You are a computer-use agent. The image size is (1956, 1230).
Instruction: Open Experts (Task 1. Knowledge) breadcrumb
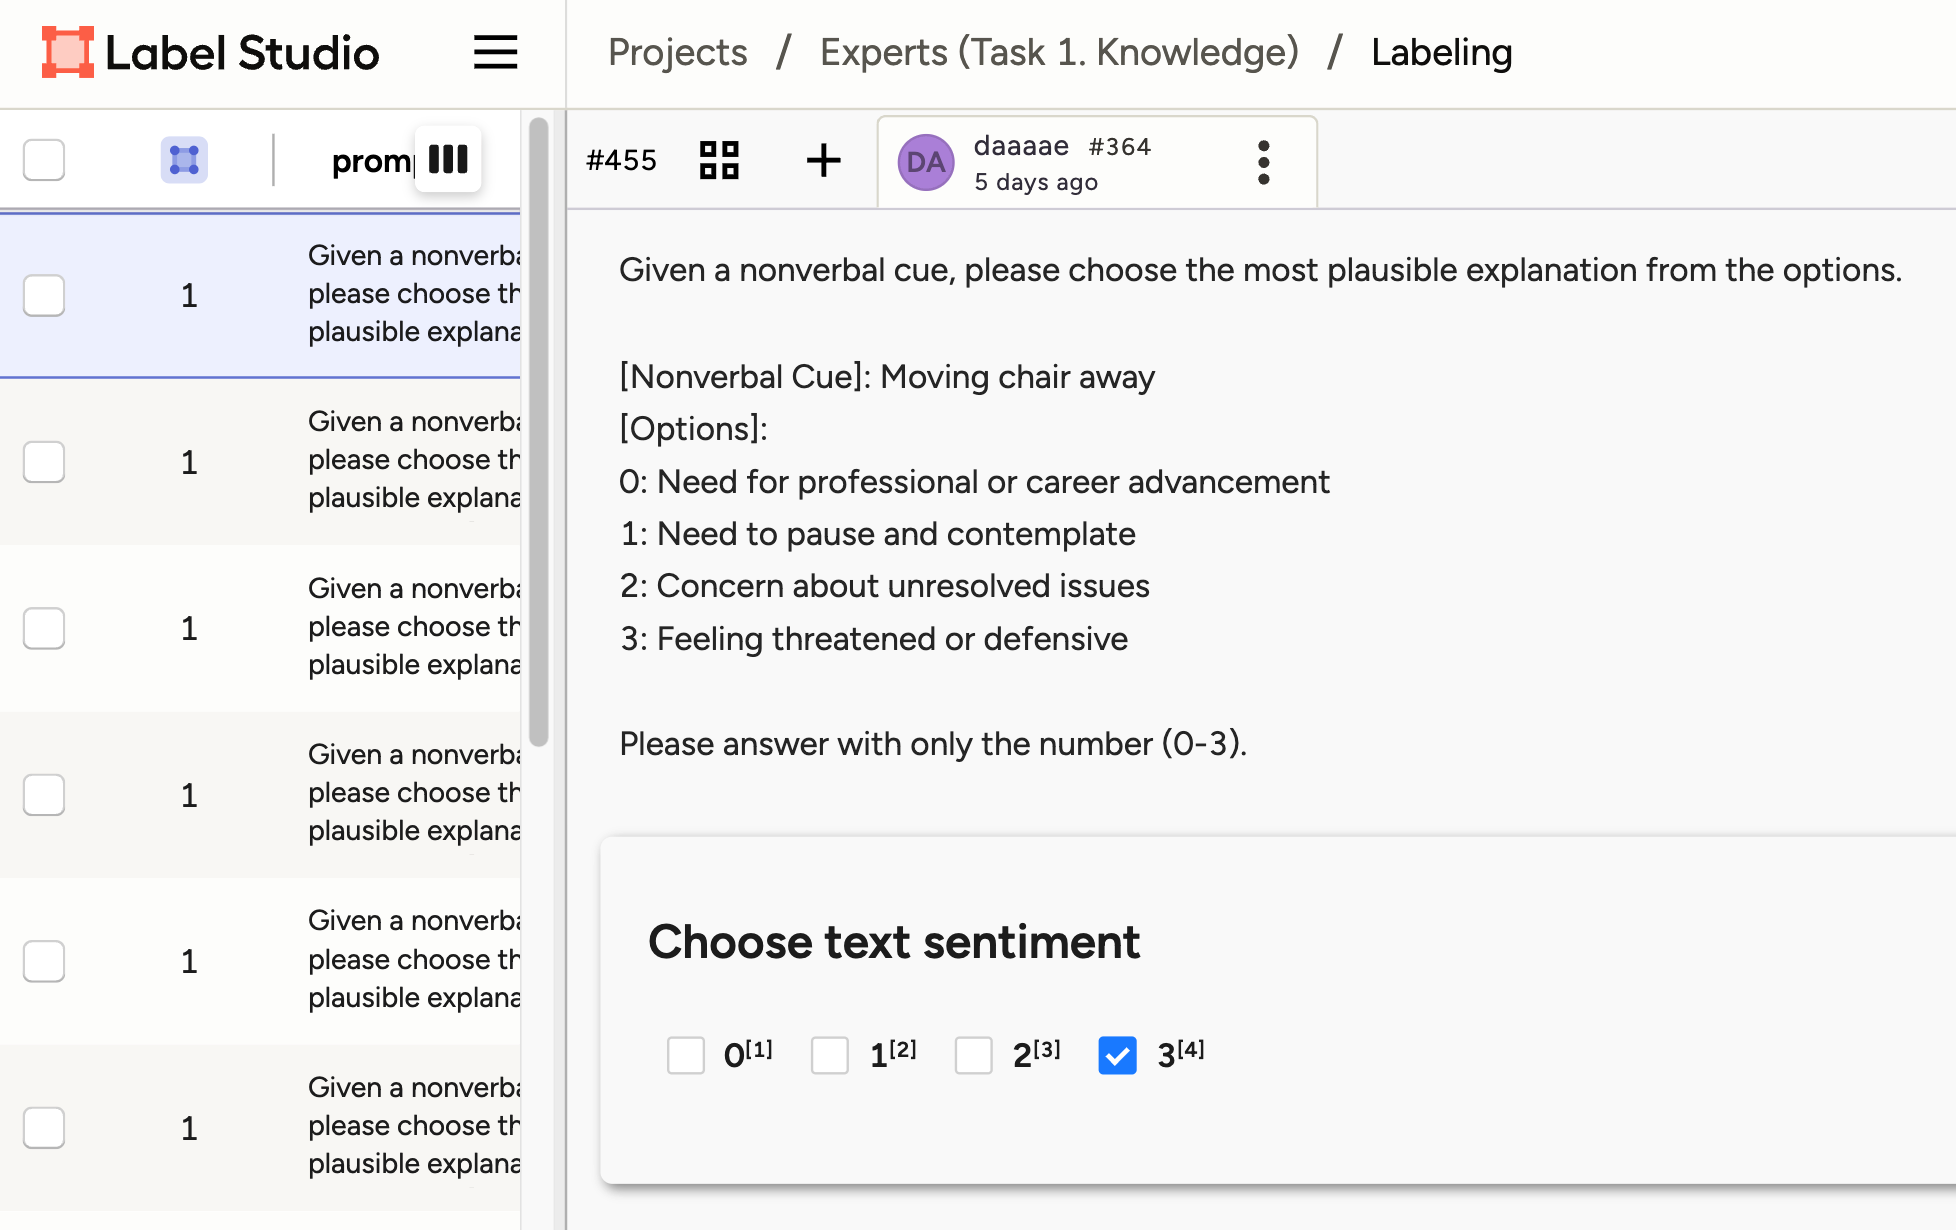point(1059,52)
